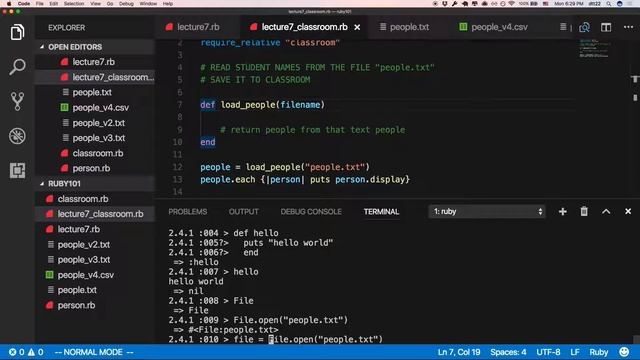Select lecture7_classroom.rb in RUBY101 folder
The width and height of the screenshot is (640, 360).
click(95, 214)
